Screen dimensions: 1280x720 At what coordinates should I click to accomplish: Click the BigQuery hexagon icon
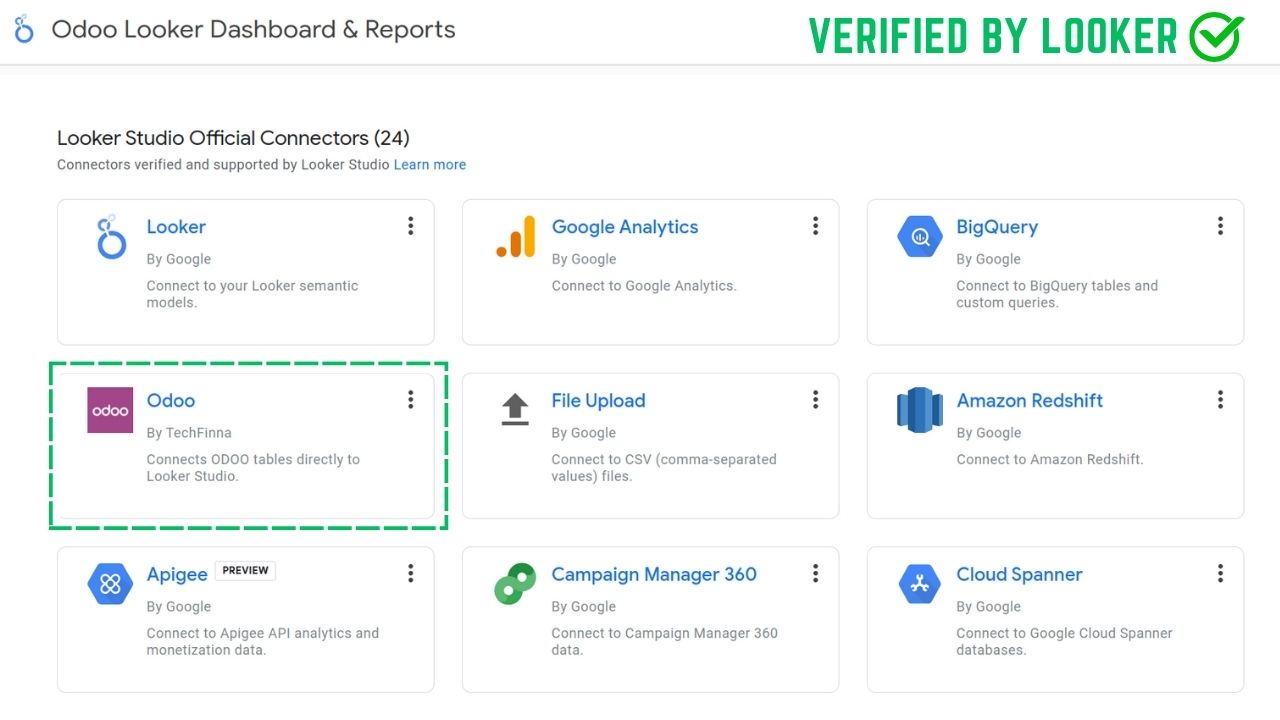pos(920,237)
